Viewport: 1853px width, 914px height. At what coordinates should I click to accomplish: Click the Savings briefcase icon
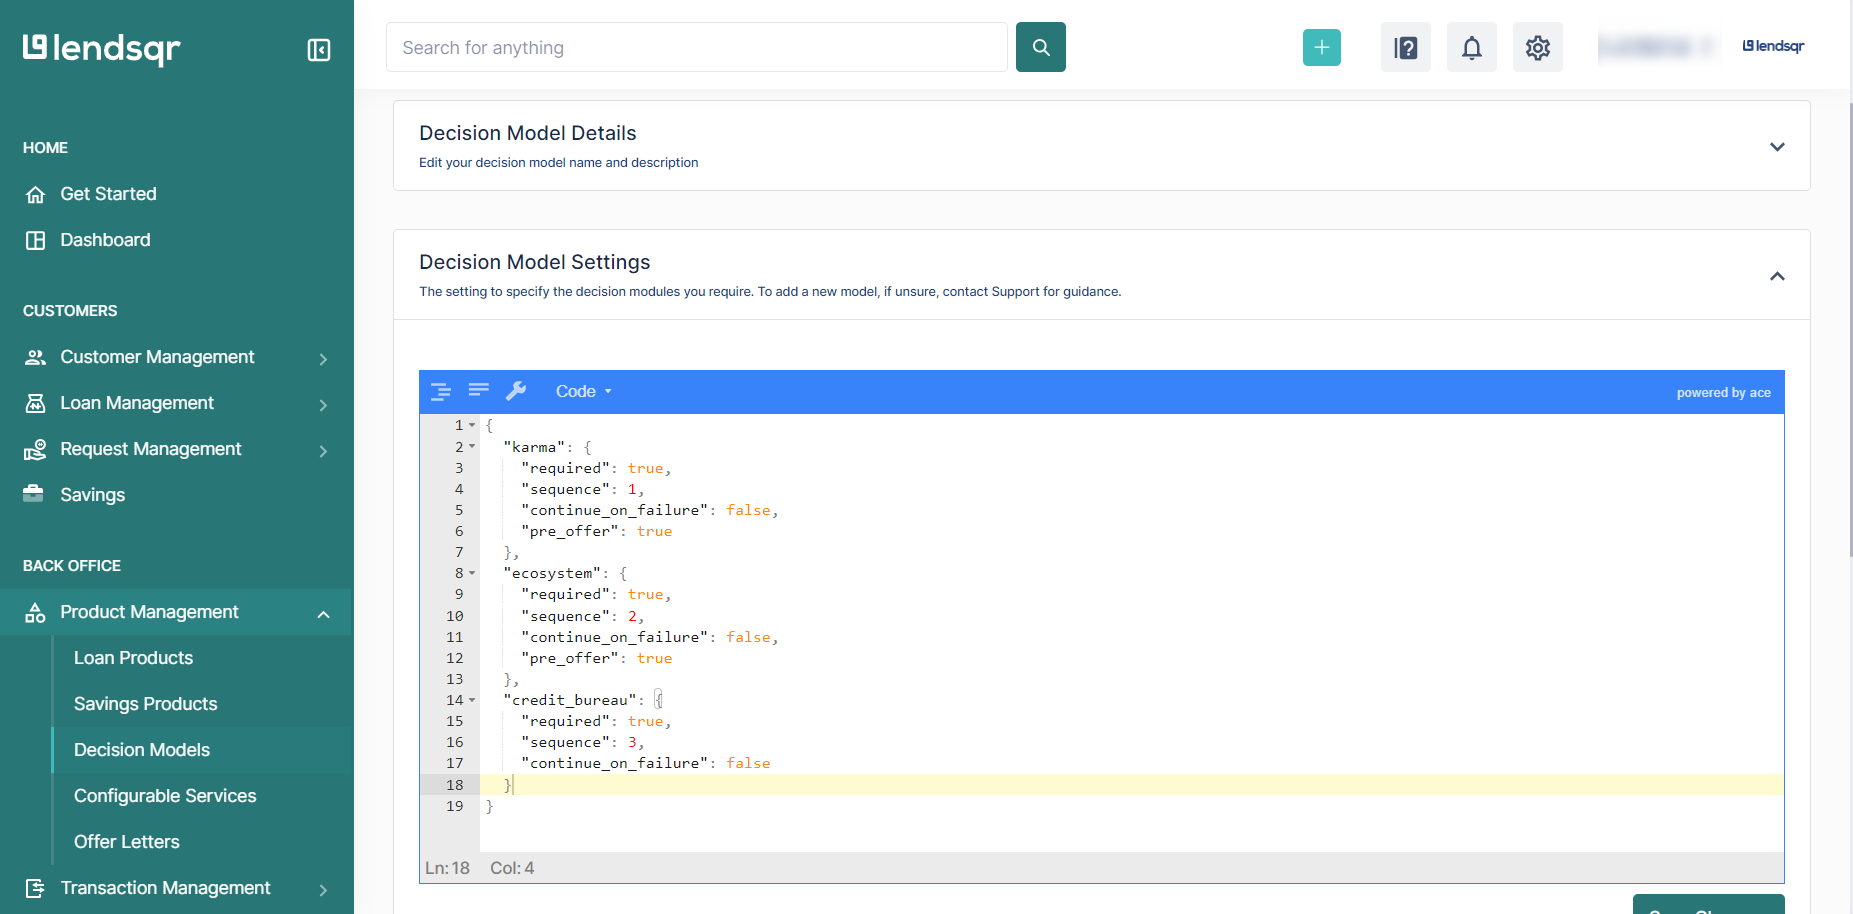34,493
